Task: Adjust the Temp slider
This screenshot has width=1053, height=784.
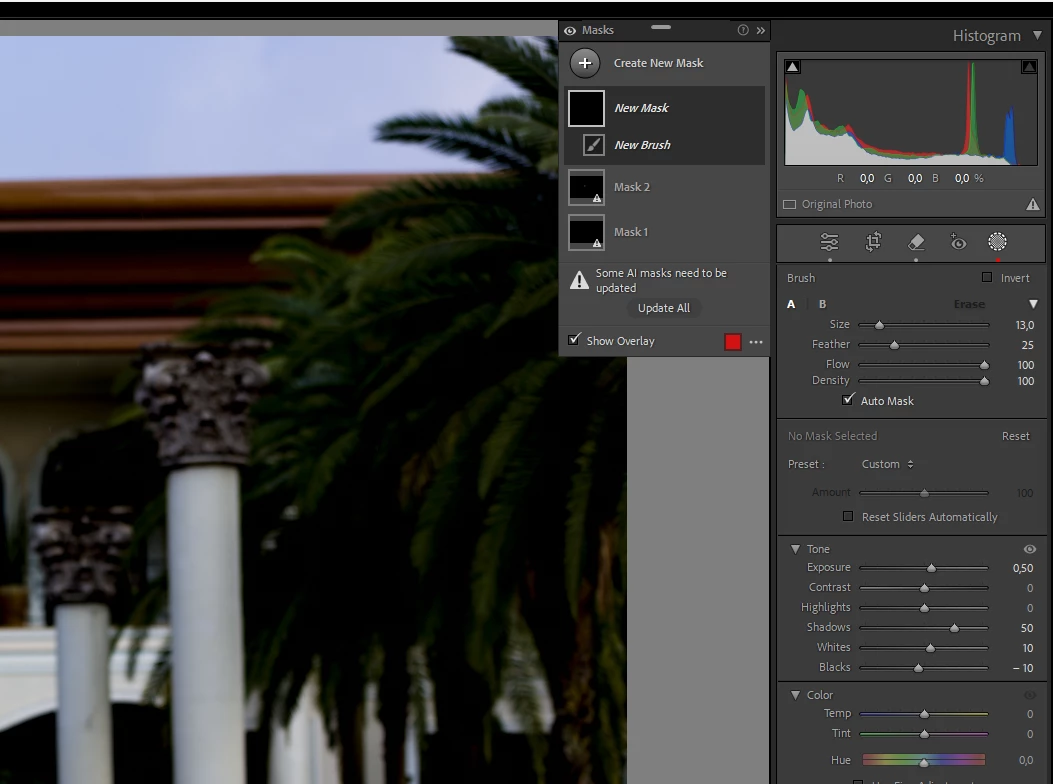Action: pyautogui.click(x=923, y=714)
